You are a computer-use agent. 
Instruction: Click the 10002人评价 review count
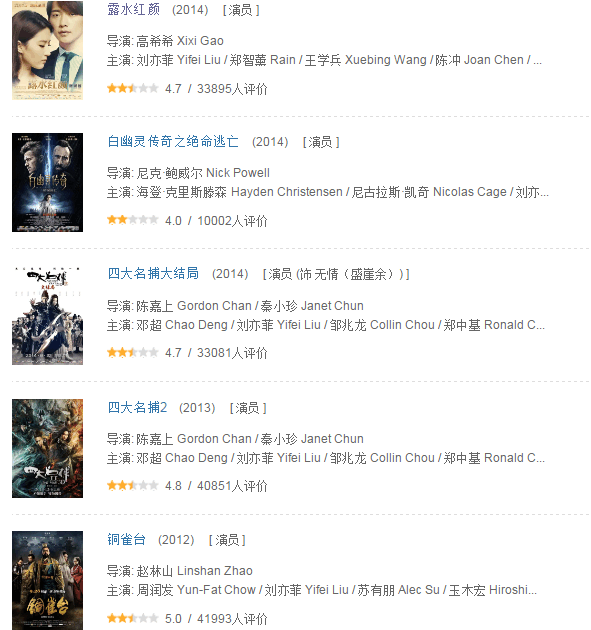pos(232,221)
